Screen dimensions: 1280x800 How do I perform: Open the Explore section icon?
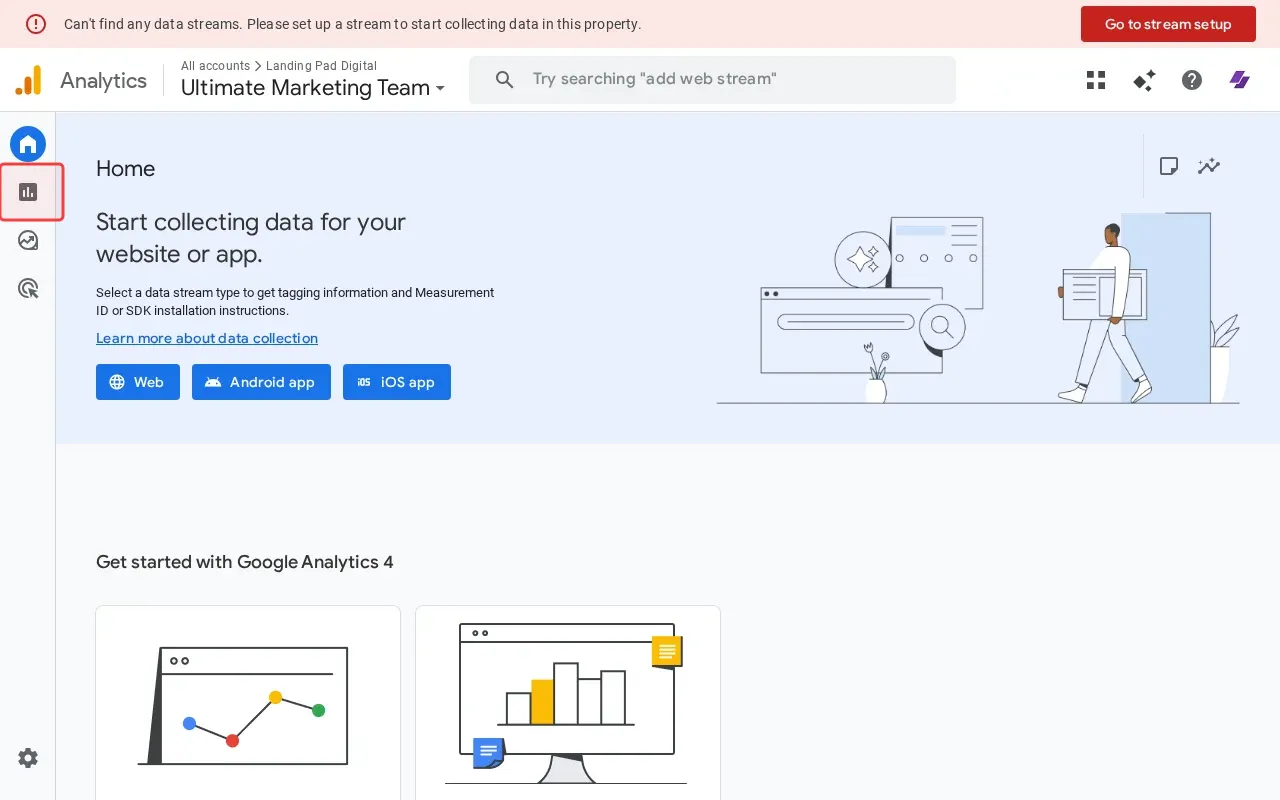pyautogui.click(x=28, y=240)
